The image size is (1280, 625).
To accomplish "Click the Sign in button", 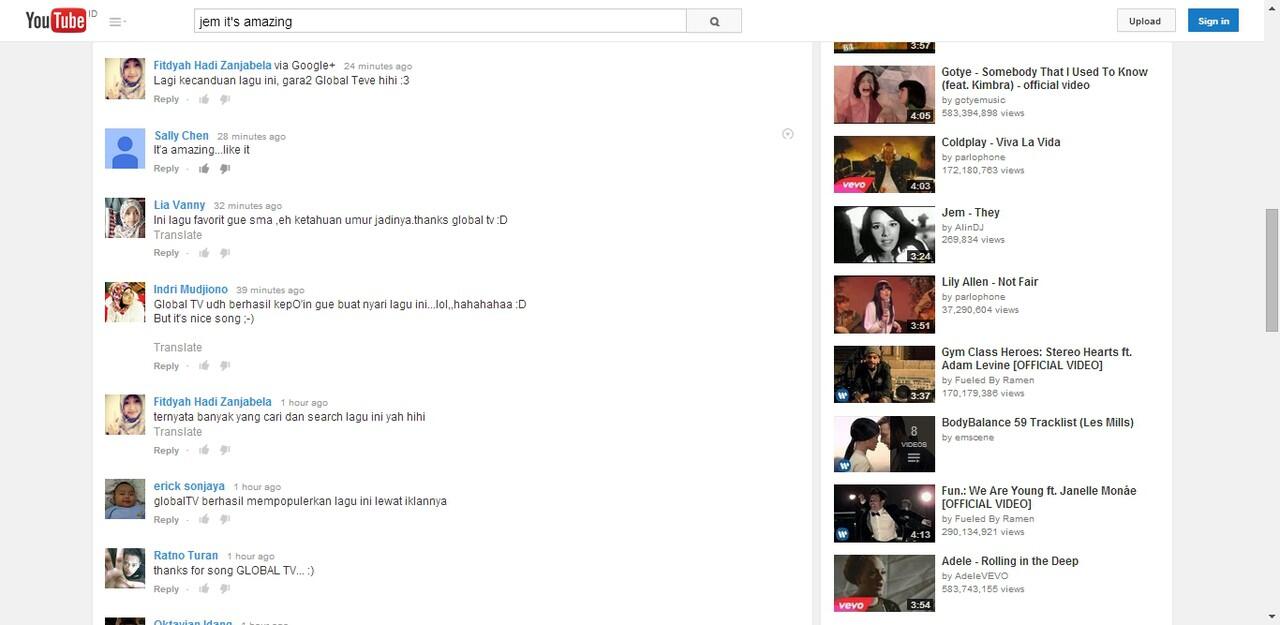I will coord(1213,21).
